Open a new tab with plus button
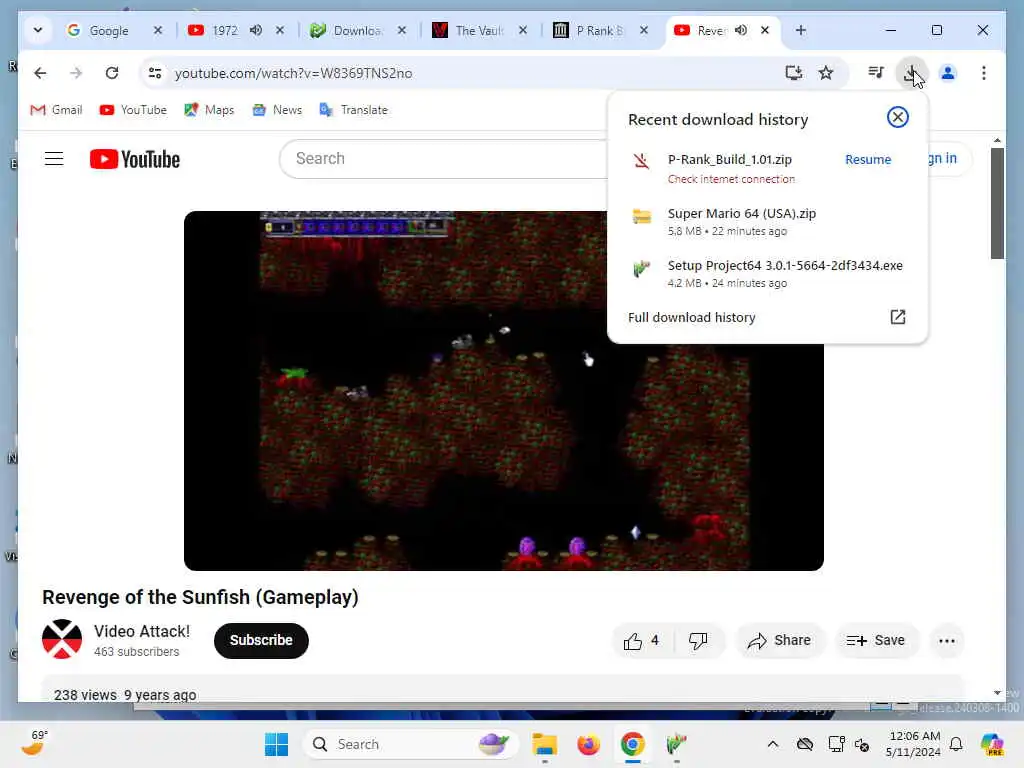 pos(801,30)
